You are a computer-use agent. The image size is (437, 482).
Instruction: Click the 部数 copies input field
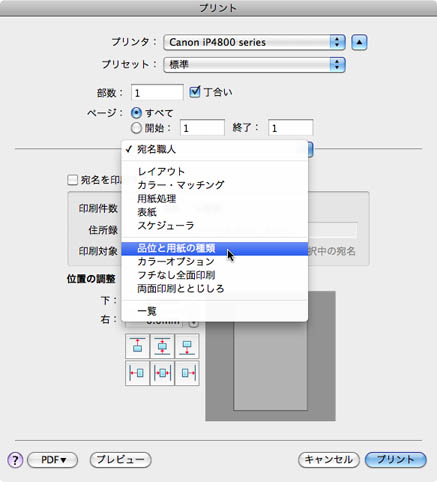(157, 92)
